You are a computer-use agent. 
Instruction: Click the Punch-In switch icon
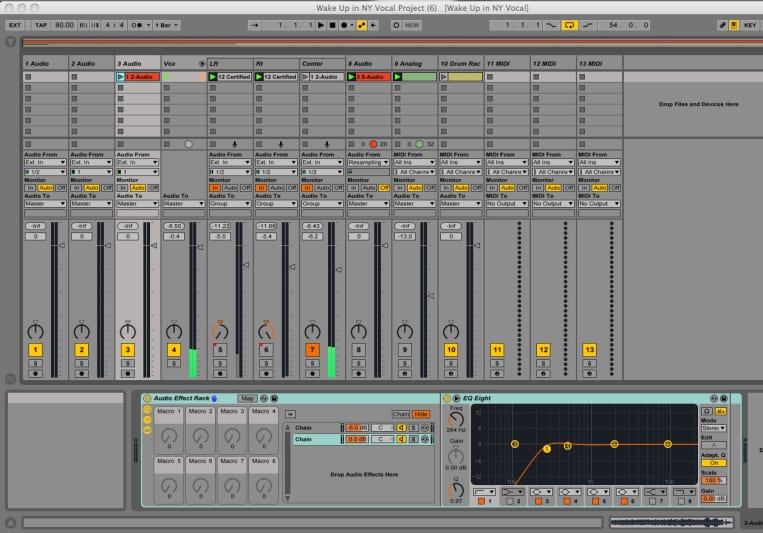click(551, 25)
